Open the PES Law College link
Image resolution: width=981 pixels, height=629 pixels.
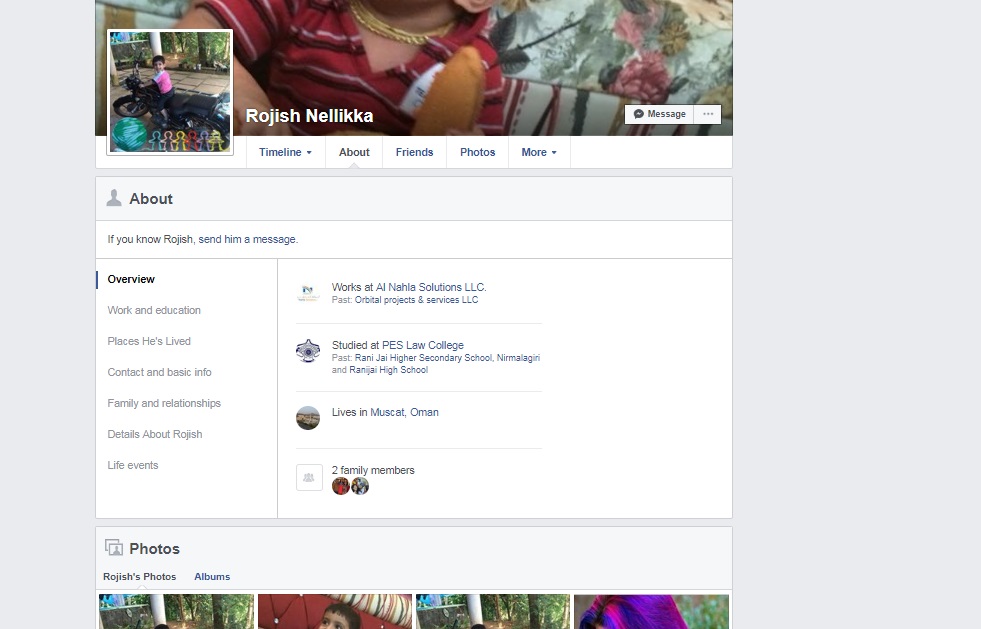[423, 345]
